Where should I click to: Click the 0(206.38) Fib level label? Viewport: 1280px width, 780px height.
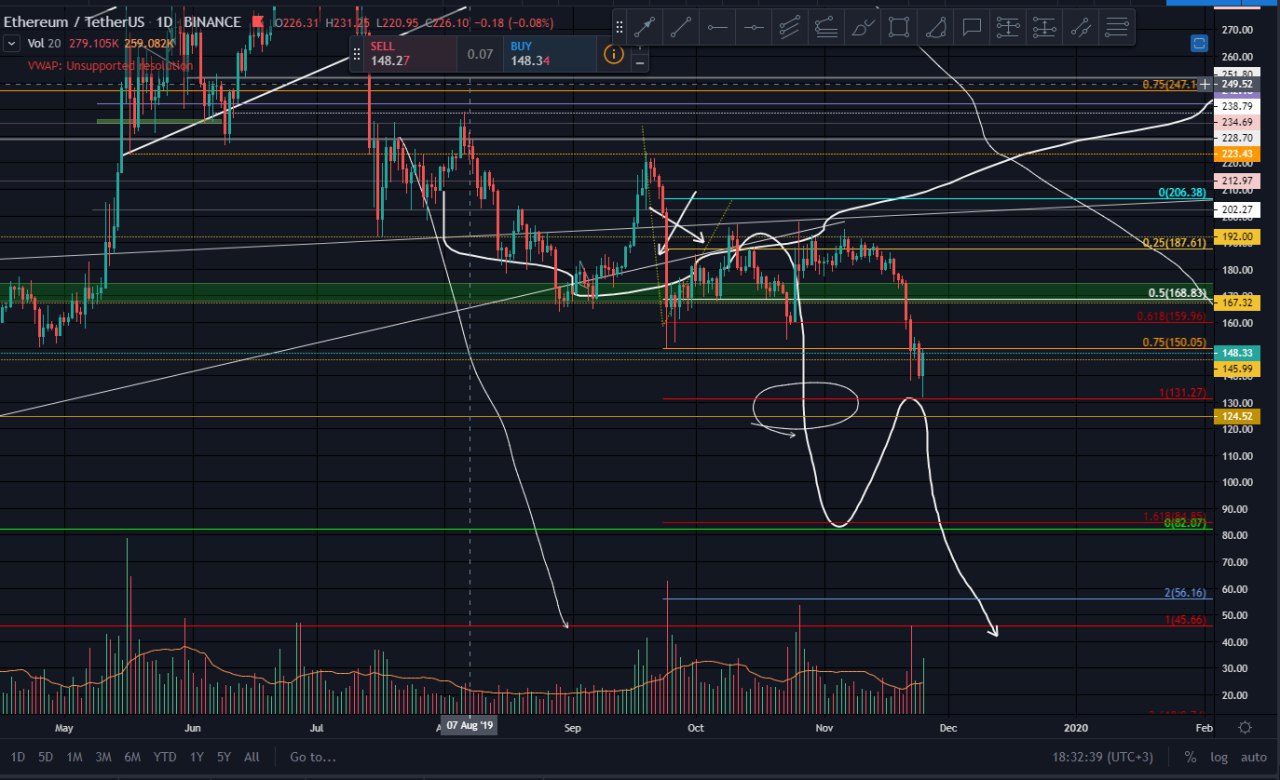pos(1183,192)
